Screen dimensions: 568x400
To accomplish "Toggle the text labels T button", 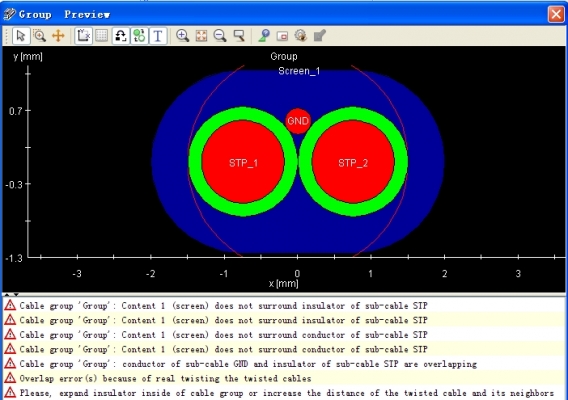I will 158,36.
